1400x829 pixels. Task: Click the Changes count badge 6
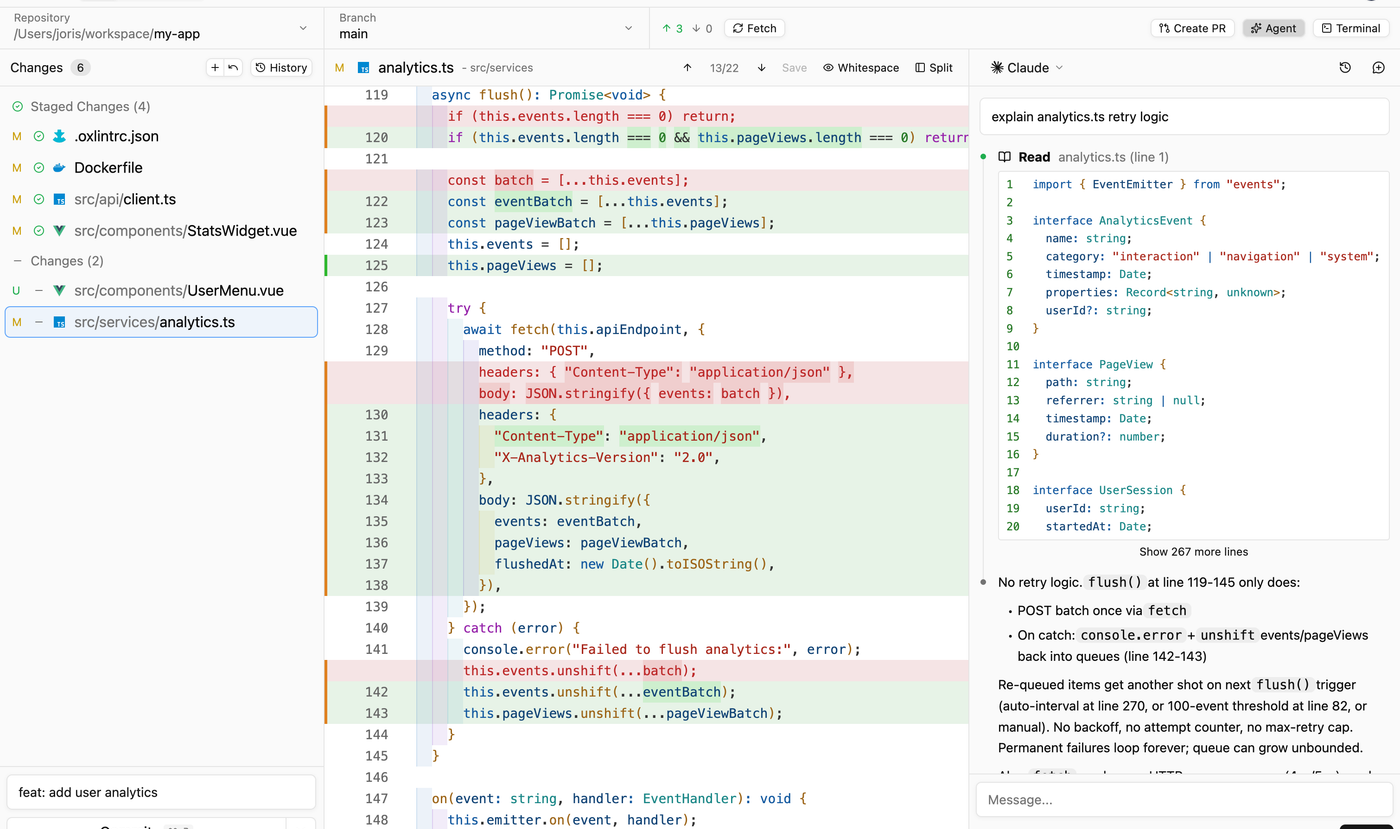click(x=80, y=68)
